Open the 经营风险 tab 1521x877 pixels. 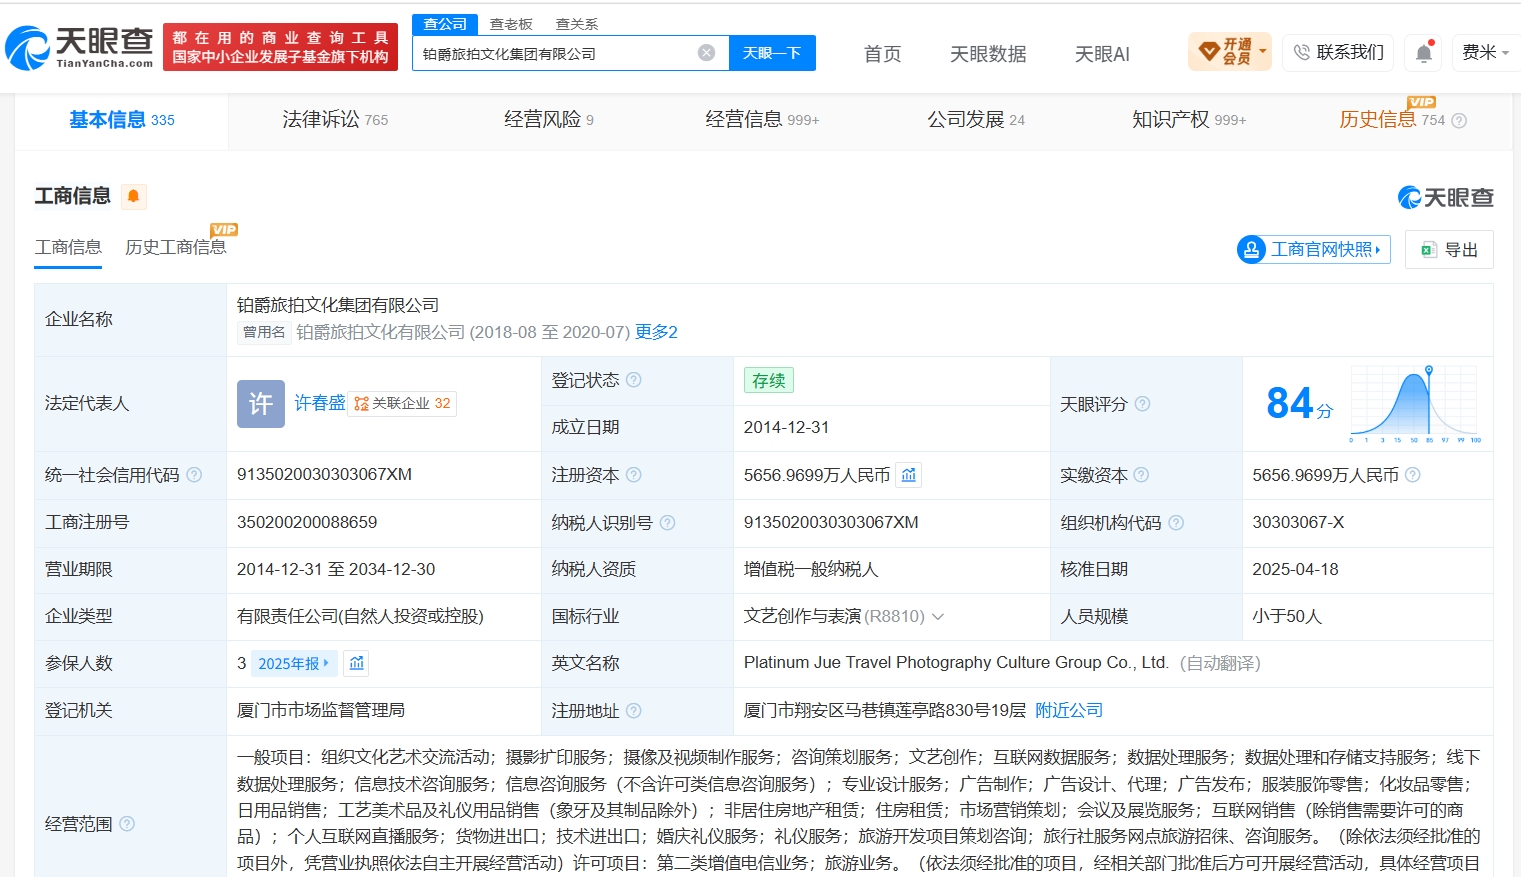pos(549,120)
